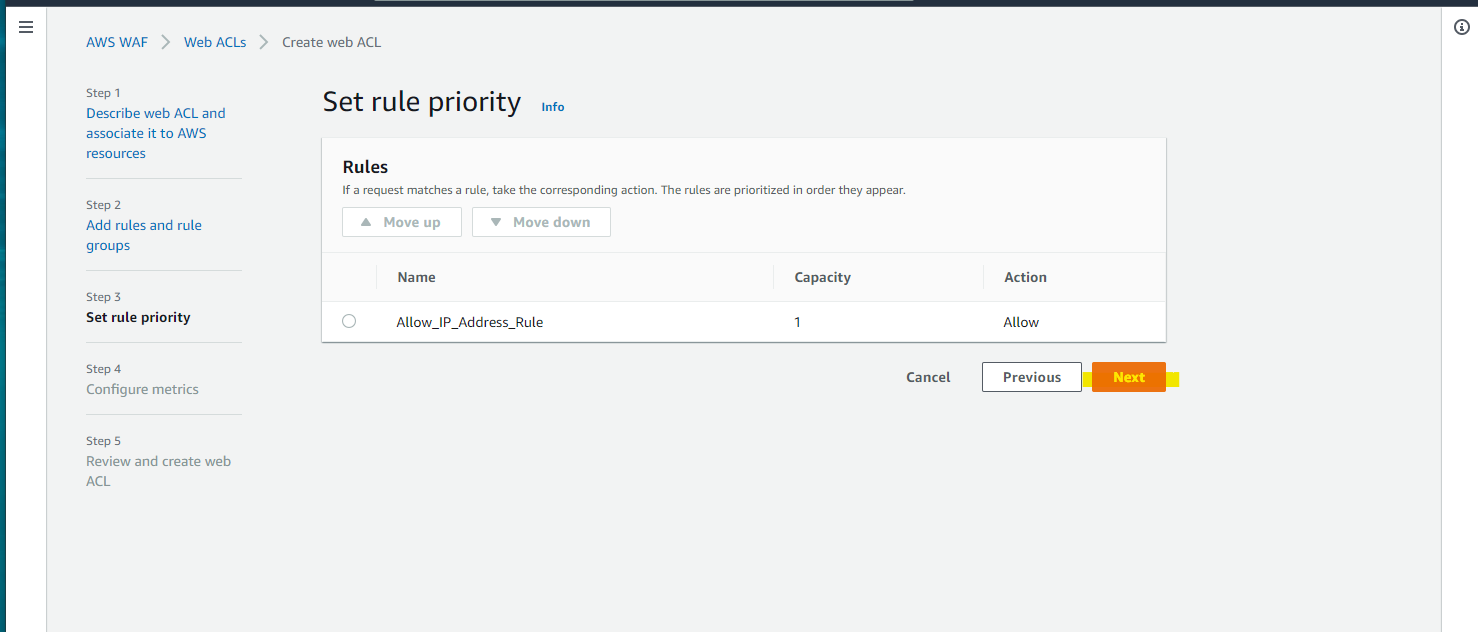
Task: Cancel the web ACL creation
Action: [927, 377]
